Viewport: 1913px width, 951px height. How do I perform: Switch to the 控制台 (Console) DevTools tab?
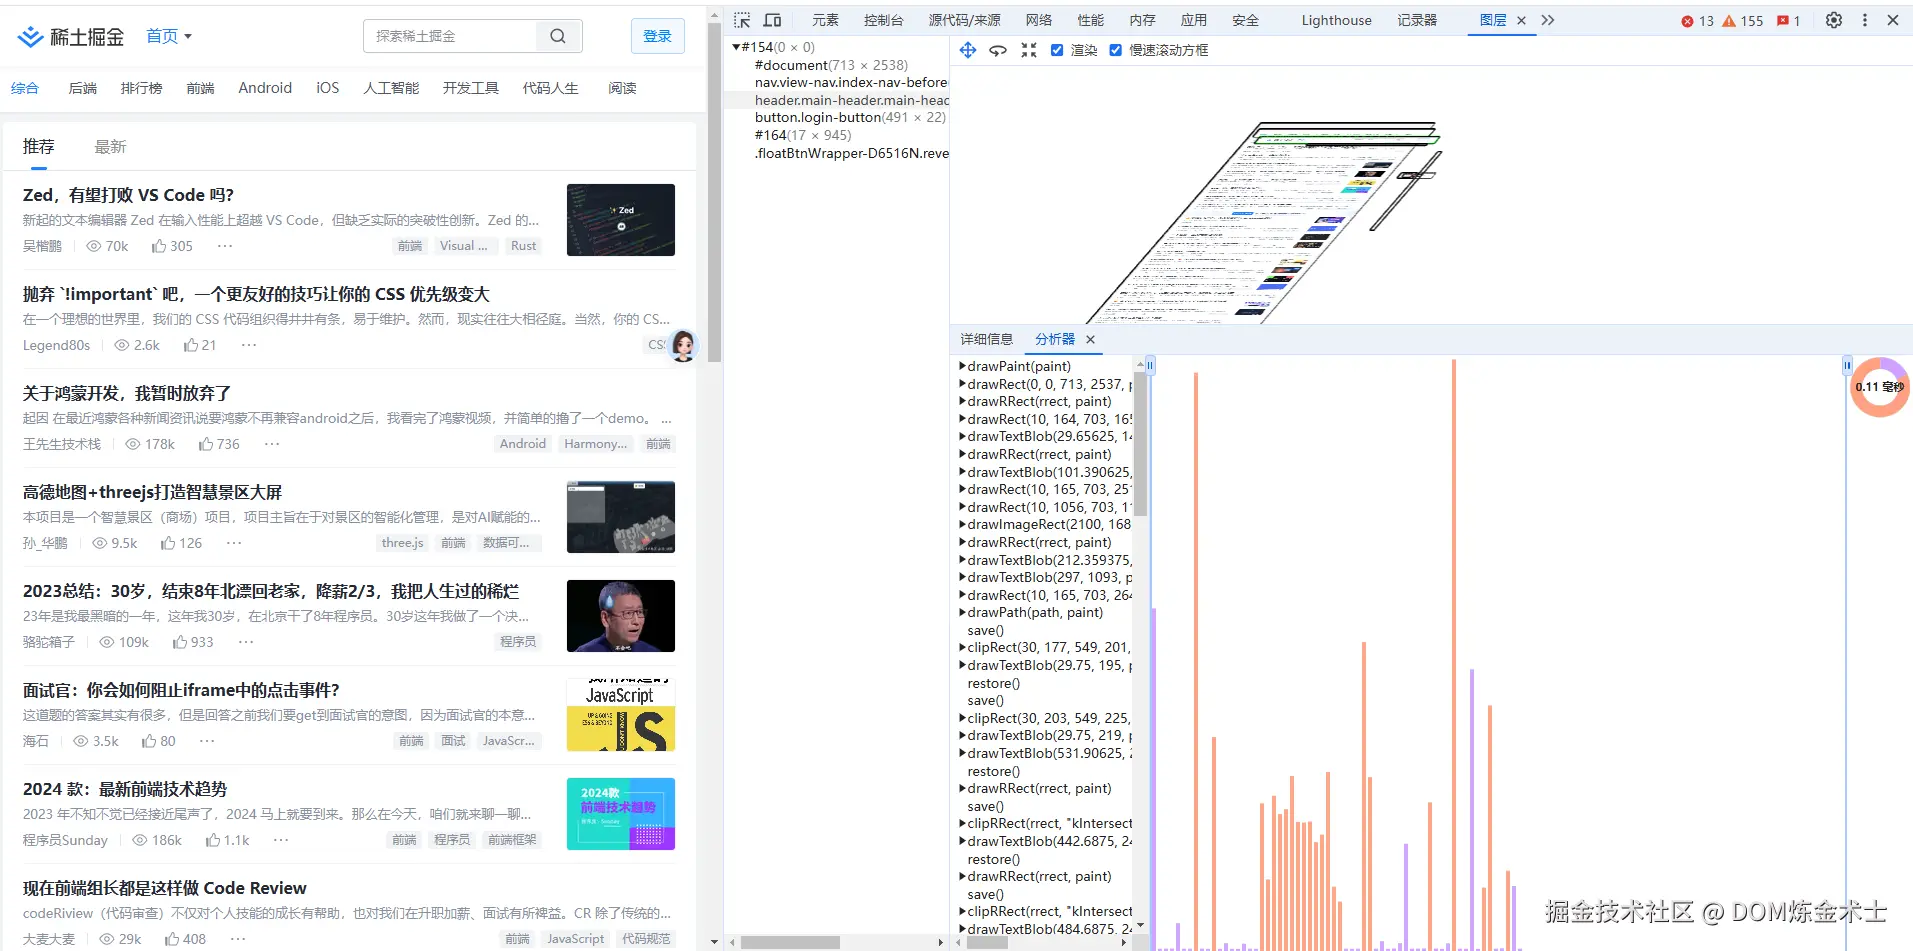[884, 20]
